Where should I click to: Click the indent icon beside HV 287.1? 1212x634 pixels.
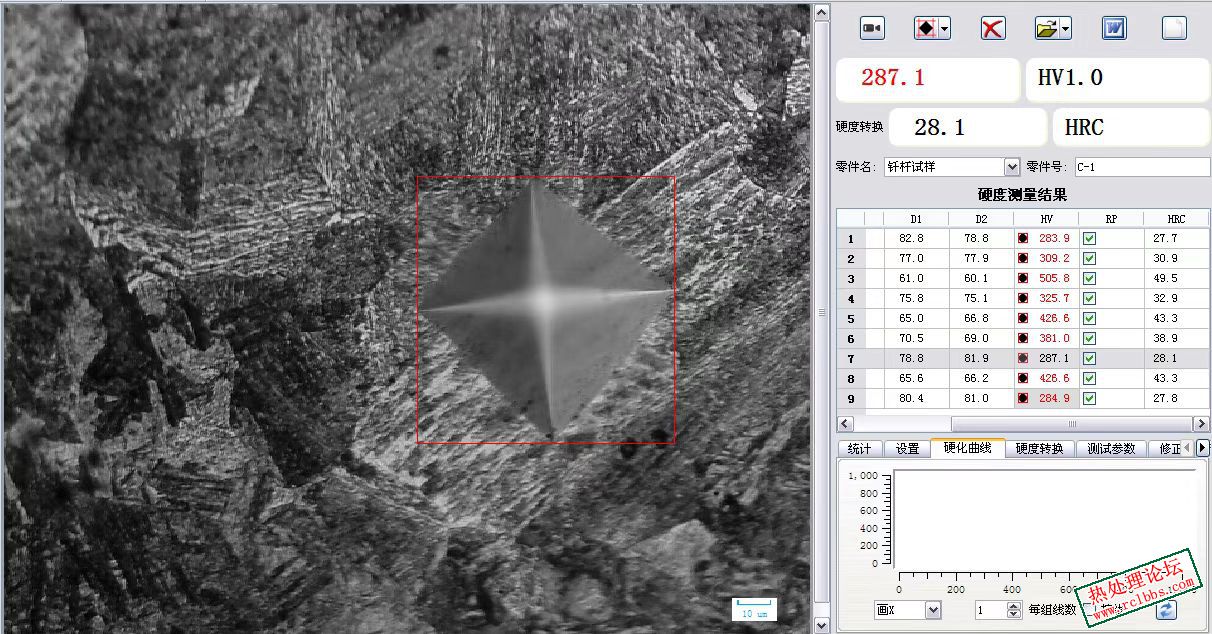(1023, 358)
